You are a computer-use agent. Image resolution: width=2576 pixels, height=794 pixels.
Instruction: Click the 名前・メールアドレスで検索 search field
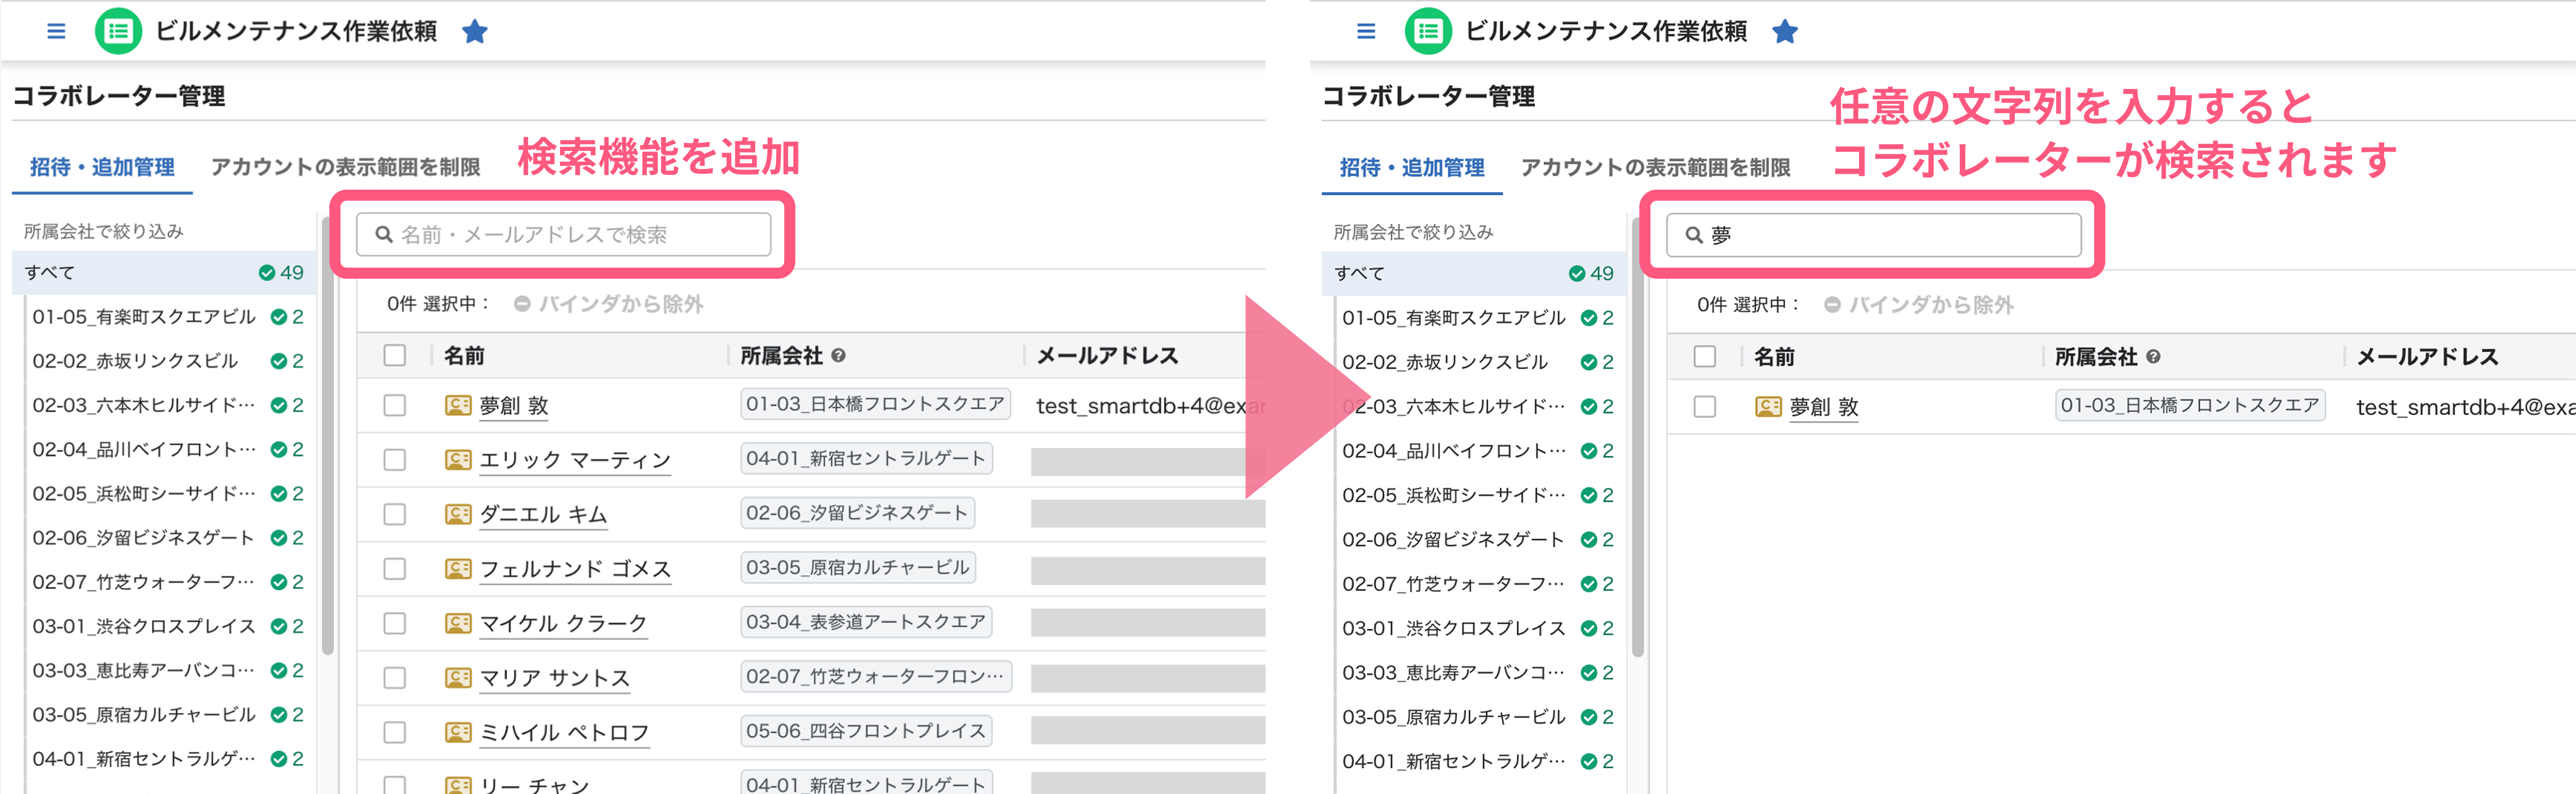(x=563, y=234)
